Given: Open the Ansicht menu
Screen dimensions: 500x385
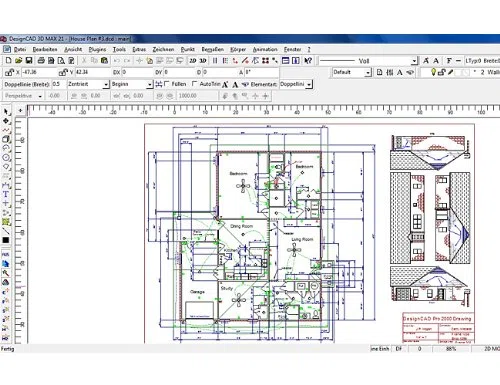Looking at the screenshot, I should pos(73,49).
